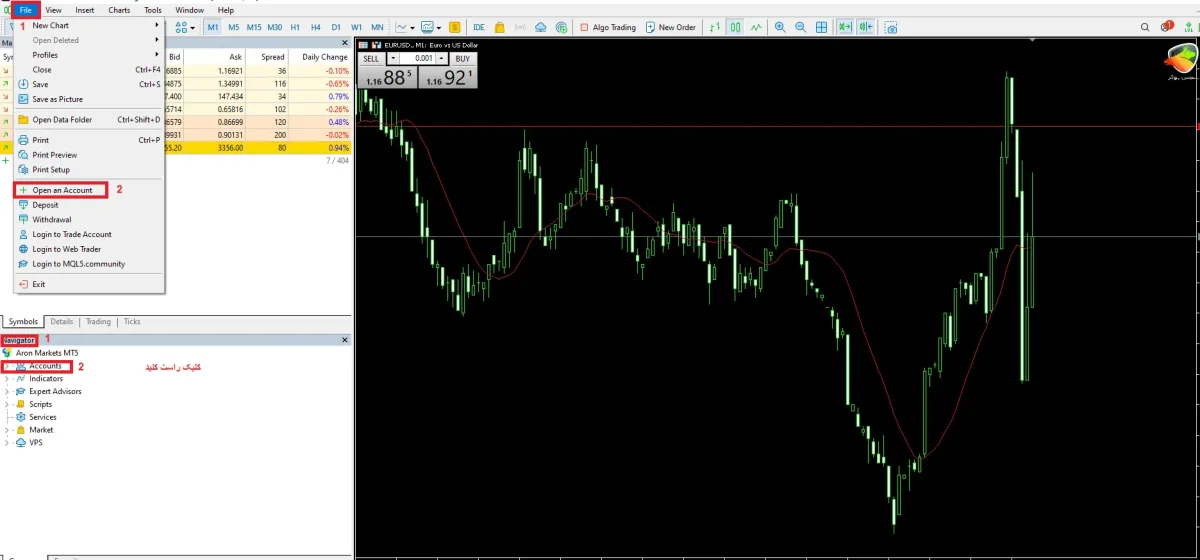
Task: Toggle chart auto scroll icon
Action: (845, 27)
